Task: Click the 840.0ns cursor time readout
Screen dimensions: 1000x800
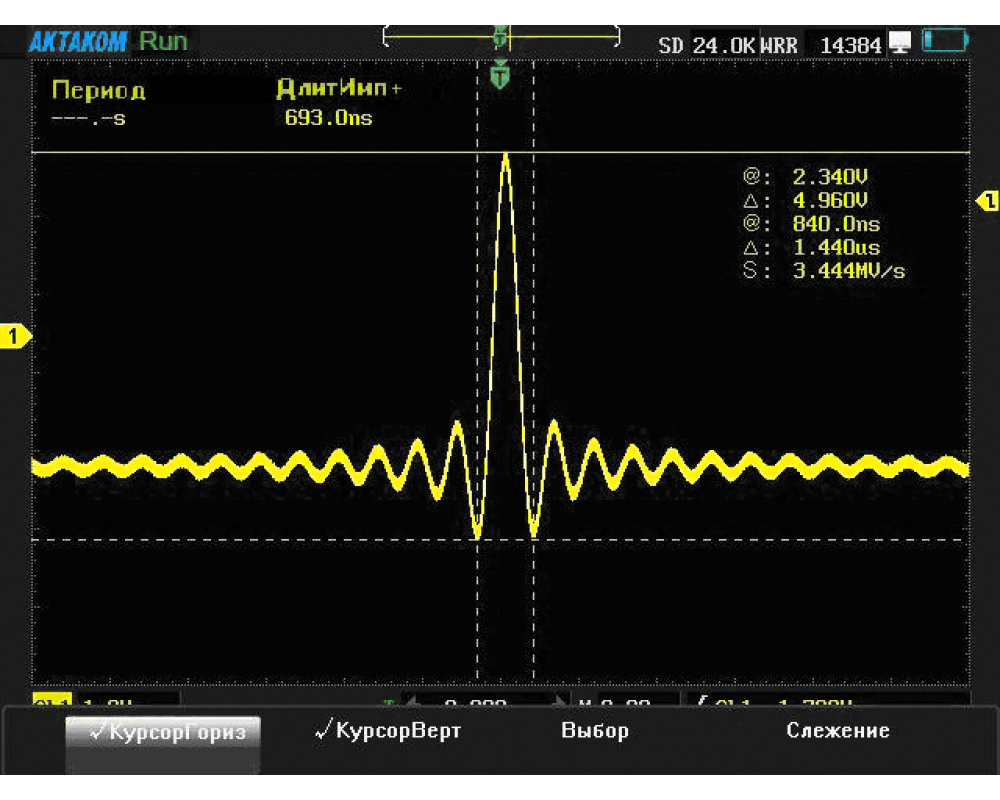Action: tap(836, 224)
